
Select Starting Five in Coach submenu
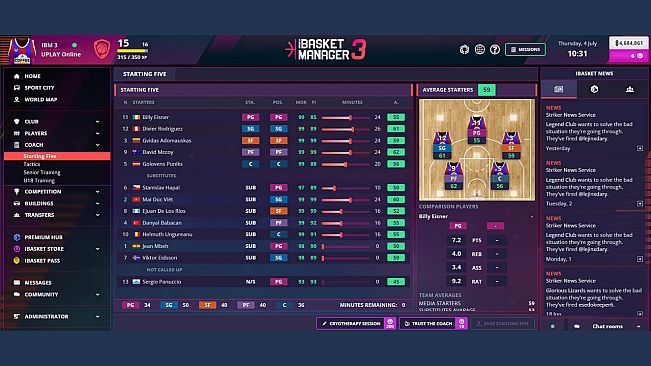tap(57, 156)
